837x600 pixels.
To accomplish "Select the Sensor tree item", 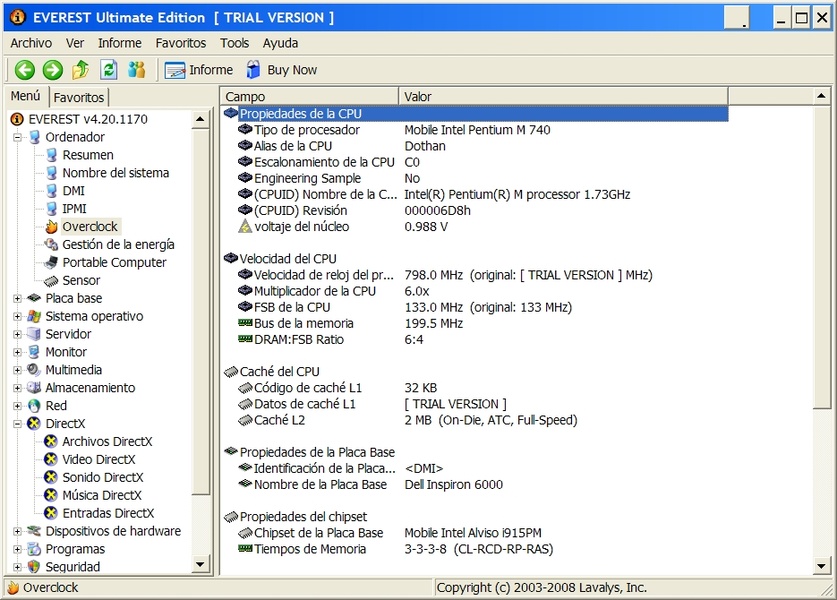I will point(81,281).
